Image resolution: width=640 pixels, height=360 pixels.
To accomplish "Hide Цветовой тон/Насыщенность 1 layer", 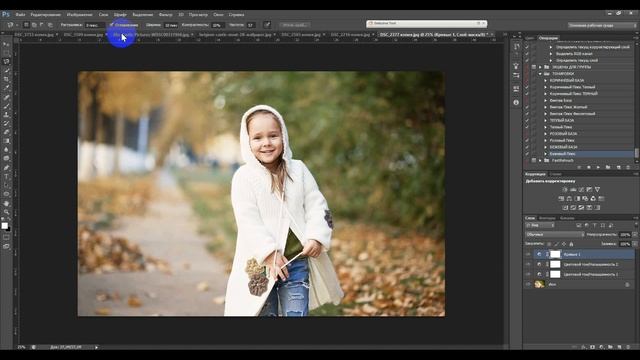I will point(528,274).
